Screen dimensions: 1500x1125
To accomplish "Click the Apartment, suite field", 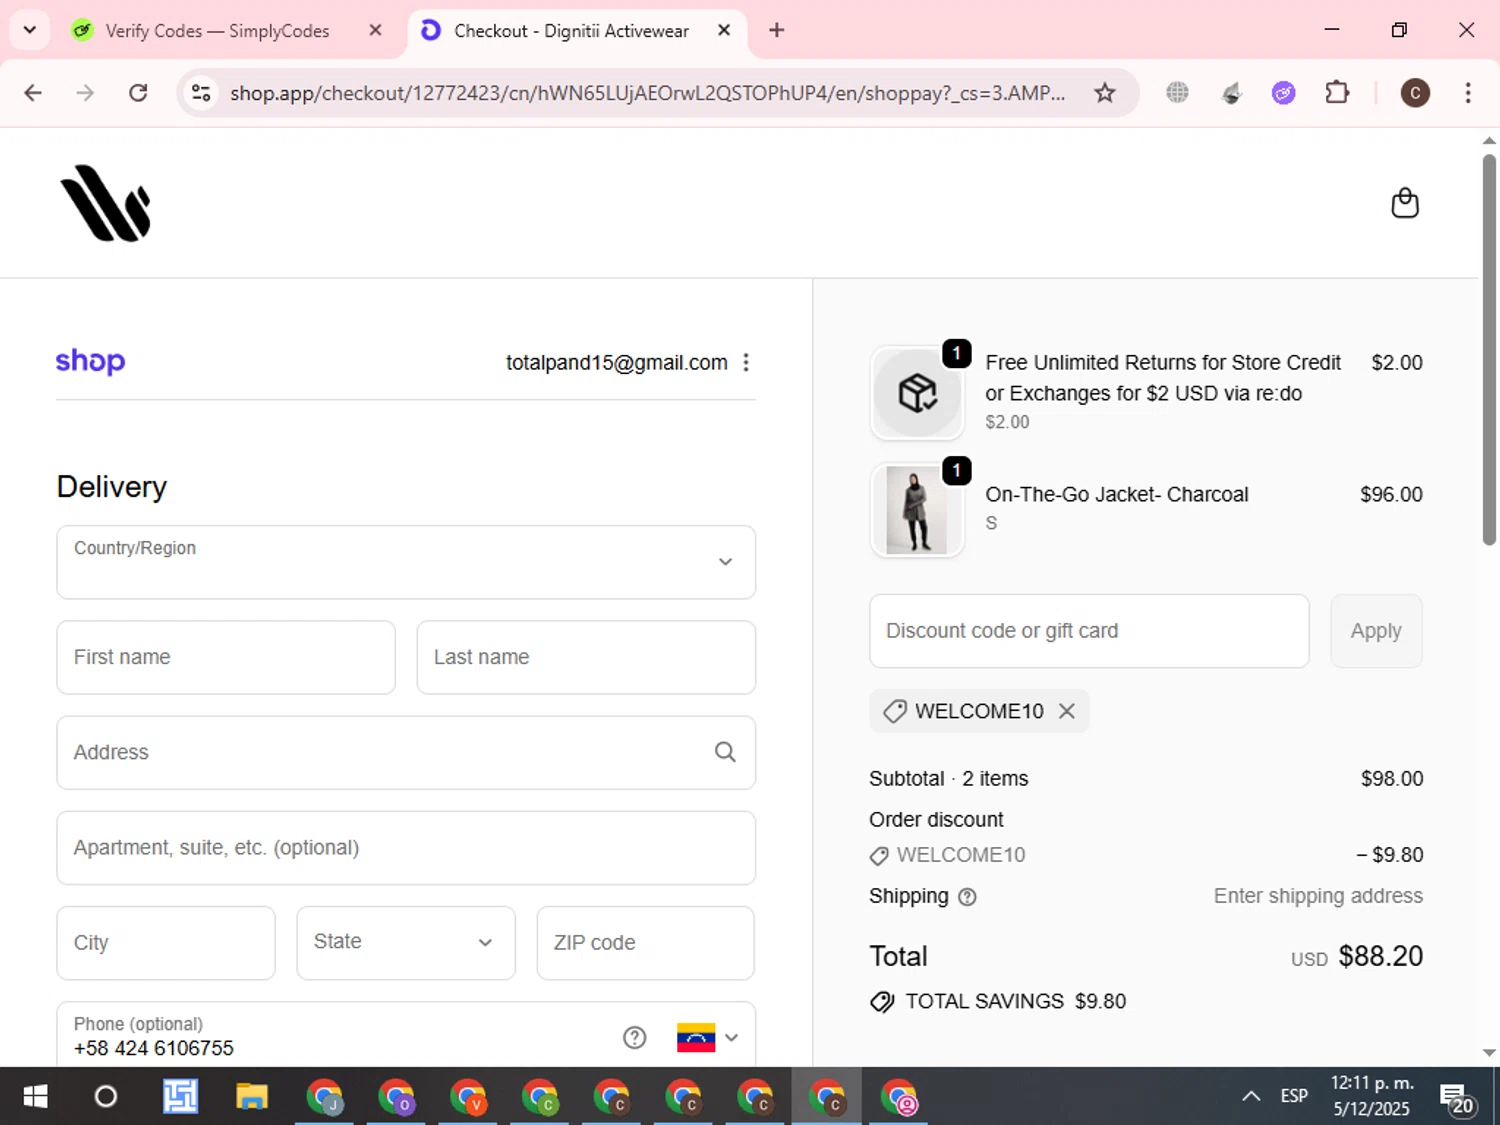I will pyautogui.click(x=406, y=847).
